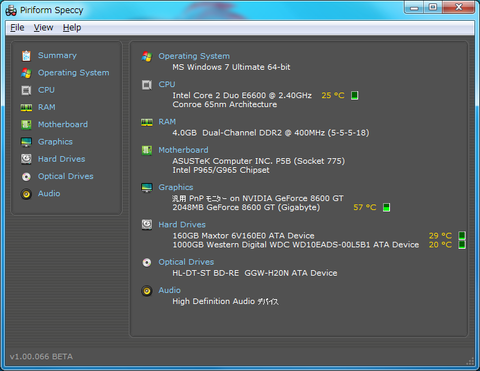Click the Hard Drives icon in summary pane

coord(147,225)
